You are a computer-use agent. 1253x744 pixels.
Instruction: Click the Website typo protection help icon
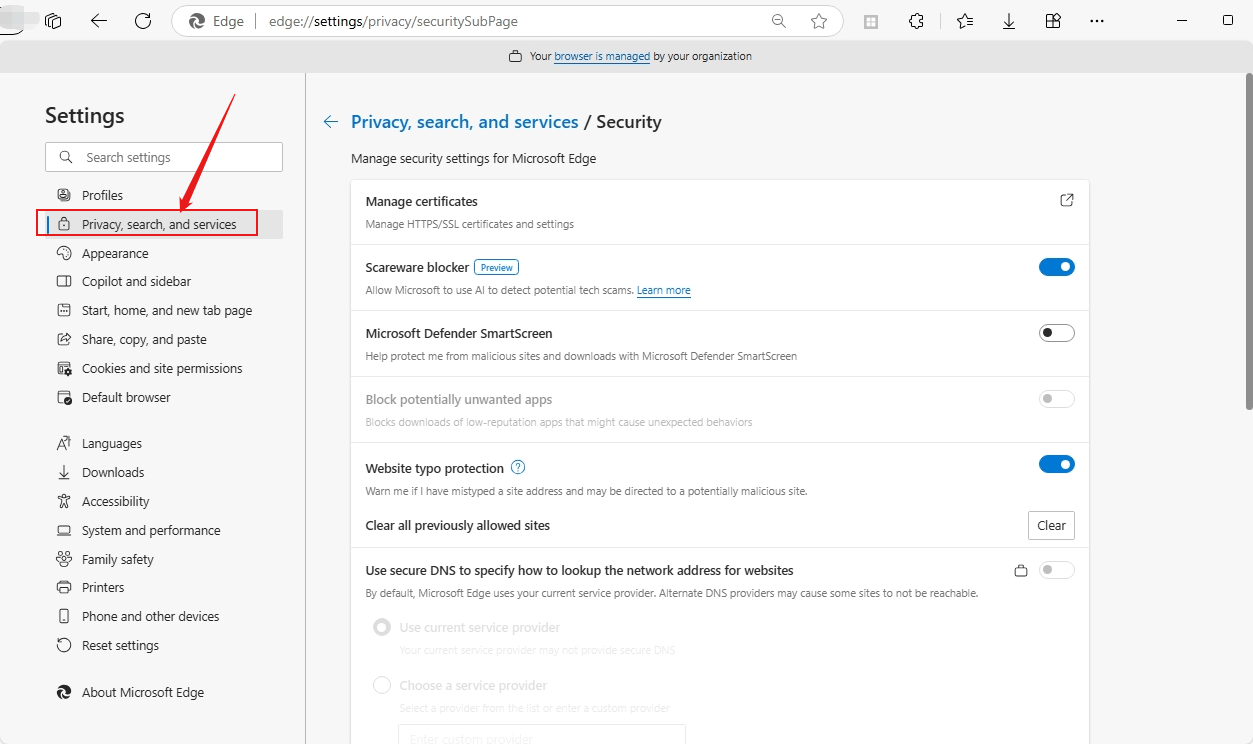click(x=518, y=468)
